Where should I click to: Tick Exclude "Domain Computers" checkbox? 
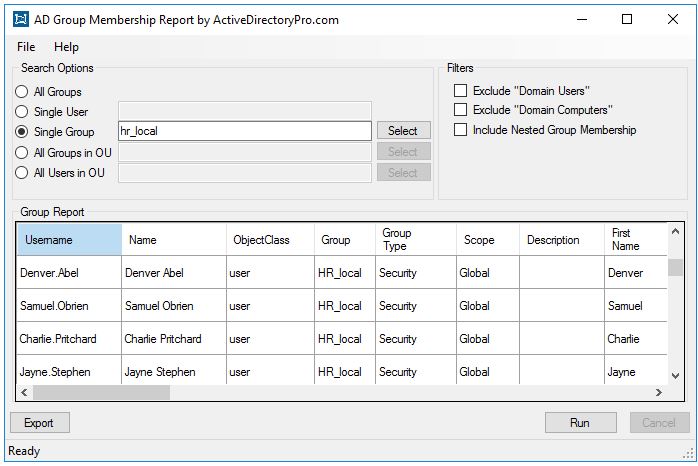(x=460, y=109)
